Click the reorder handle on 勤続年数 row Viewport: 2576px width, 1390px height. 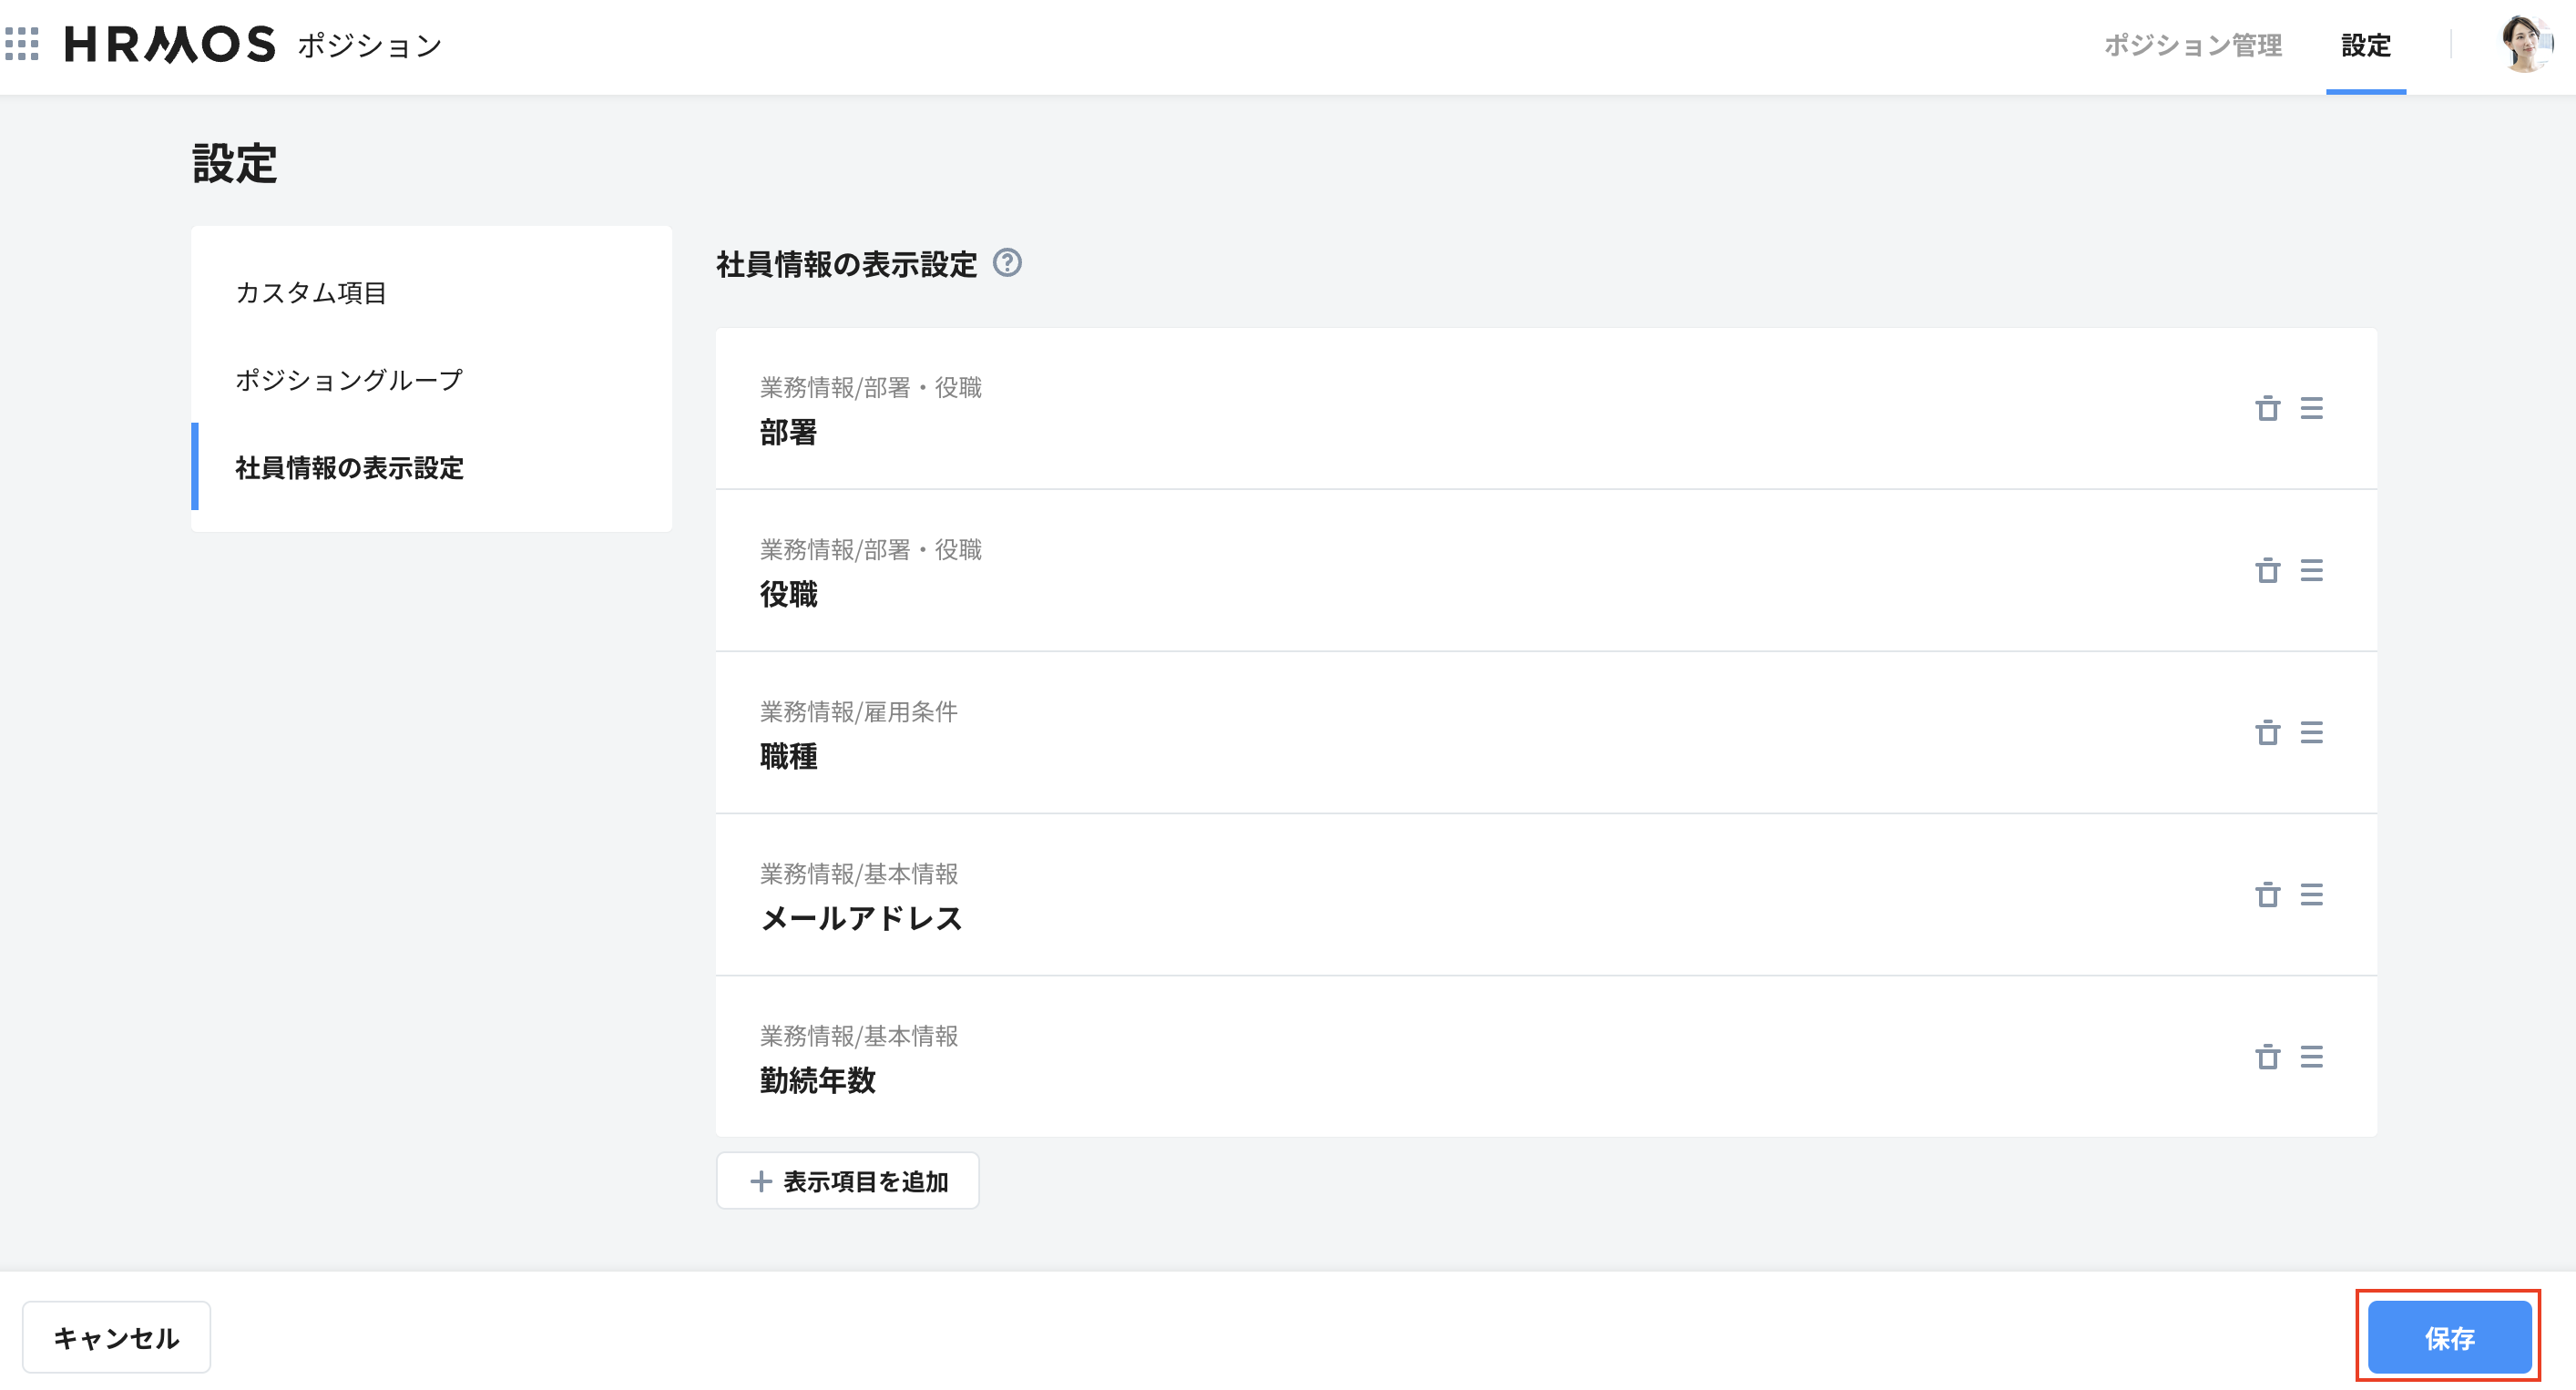pyautogui.click(x=2313, y=1057)
